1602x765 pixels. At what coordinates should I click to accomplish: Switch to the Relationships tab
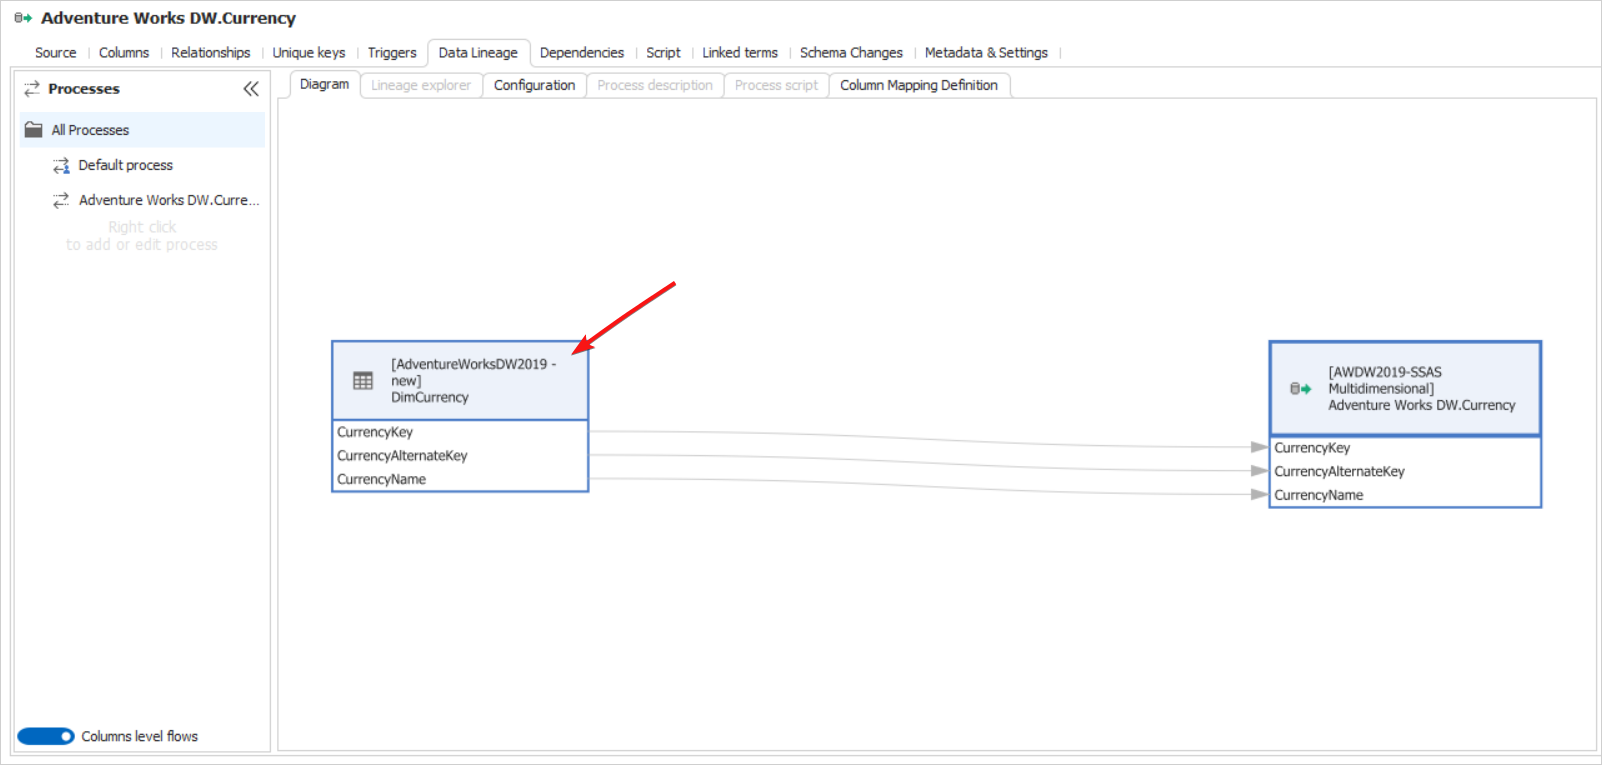pos(211,52)
